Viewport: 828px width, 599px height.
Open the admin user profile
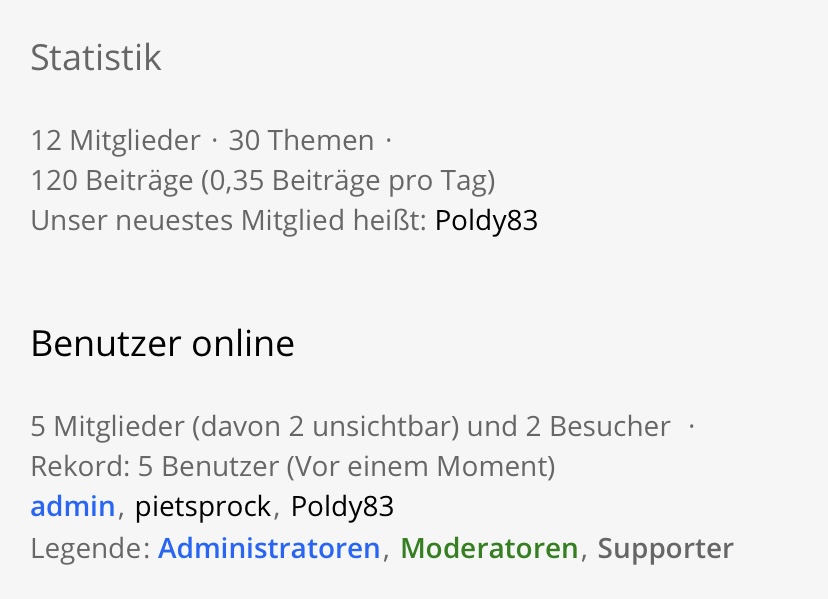coord(73,506)
